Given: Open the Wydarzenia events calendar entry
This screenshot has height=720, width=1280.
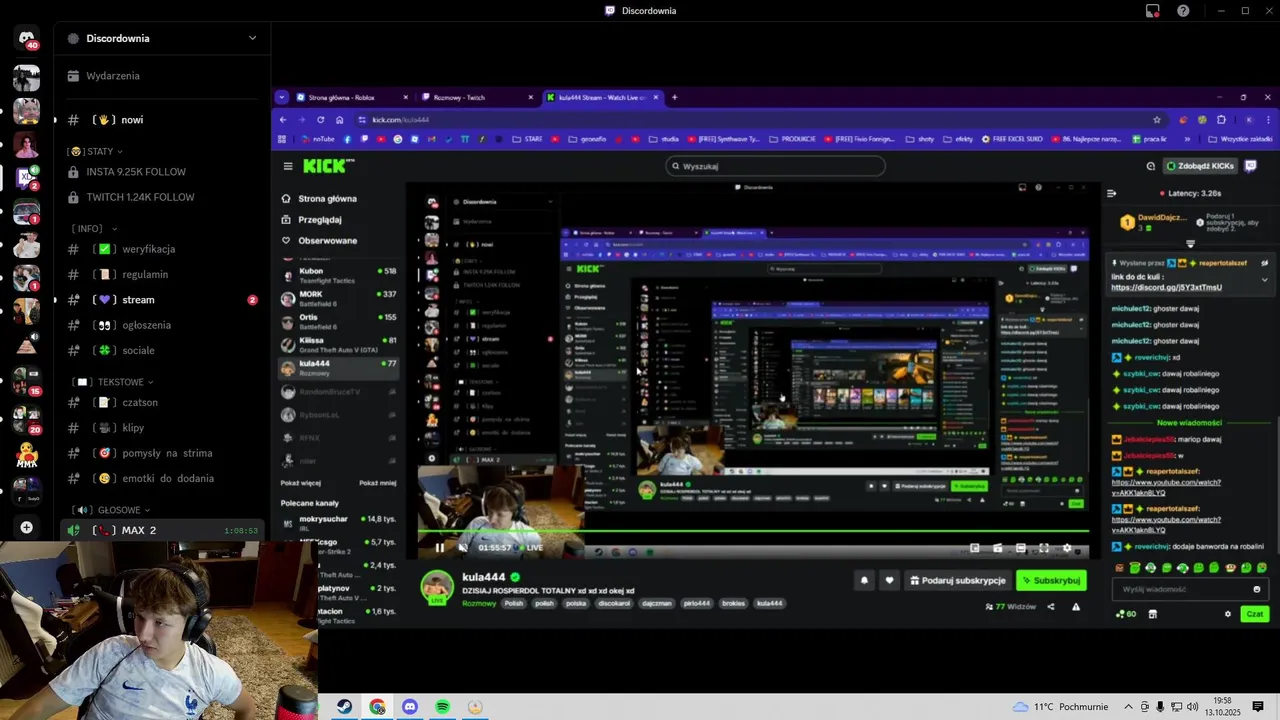Looking at the screenshot, I should click(160, 76).
